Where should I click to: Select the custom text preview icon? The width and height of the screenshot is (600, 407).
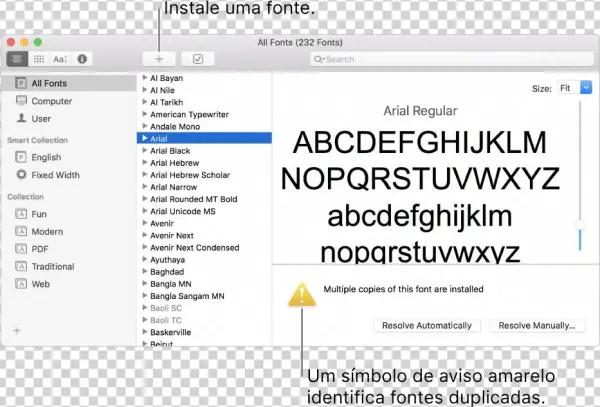point(61,59)
